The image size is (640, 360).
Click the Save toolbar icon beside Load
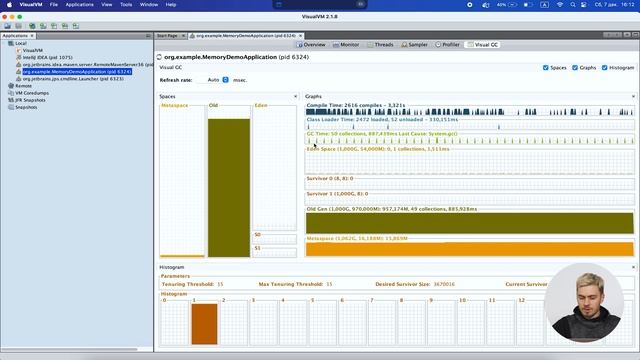click(x=18, y=26)
